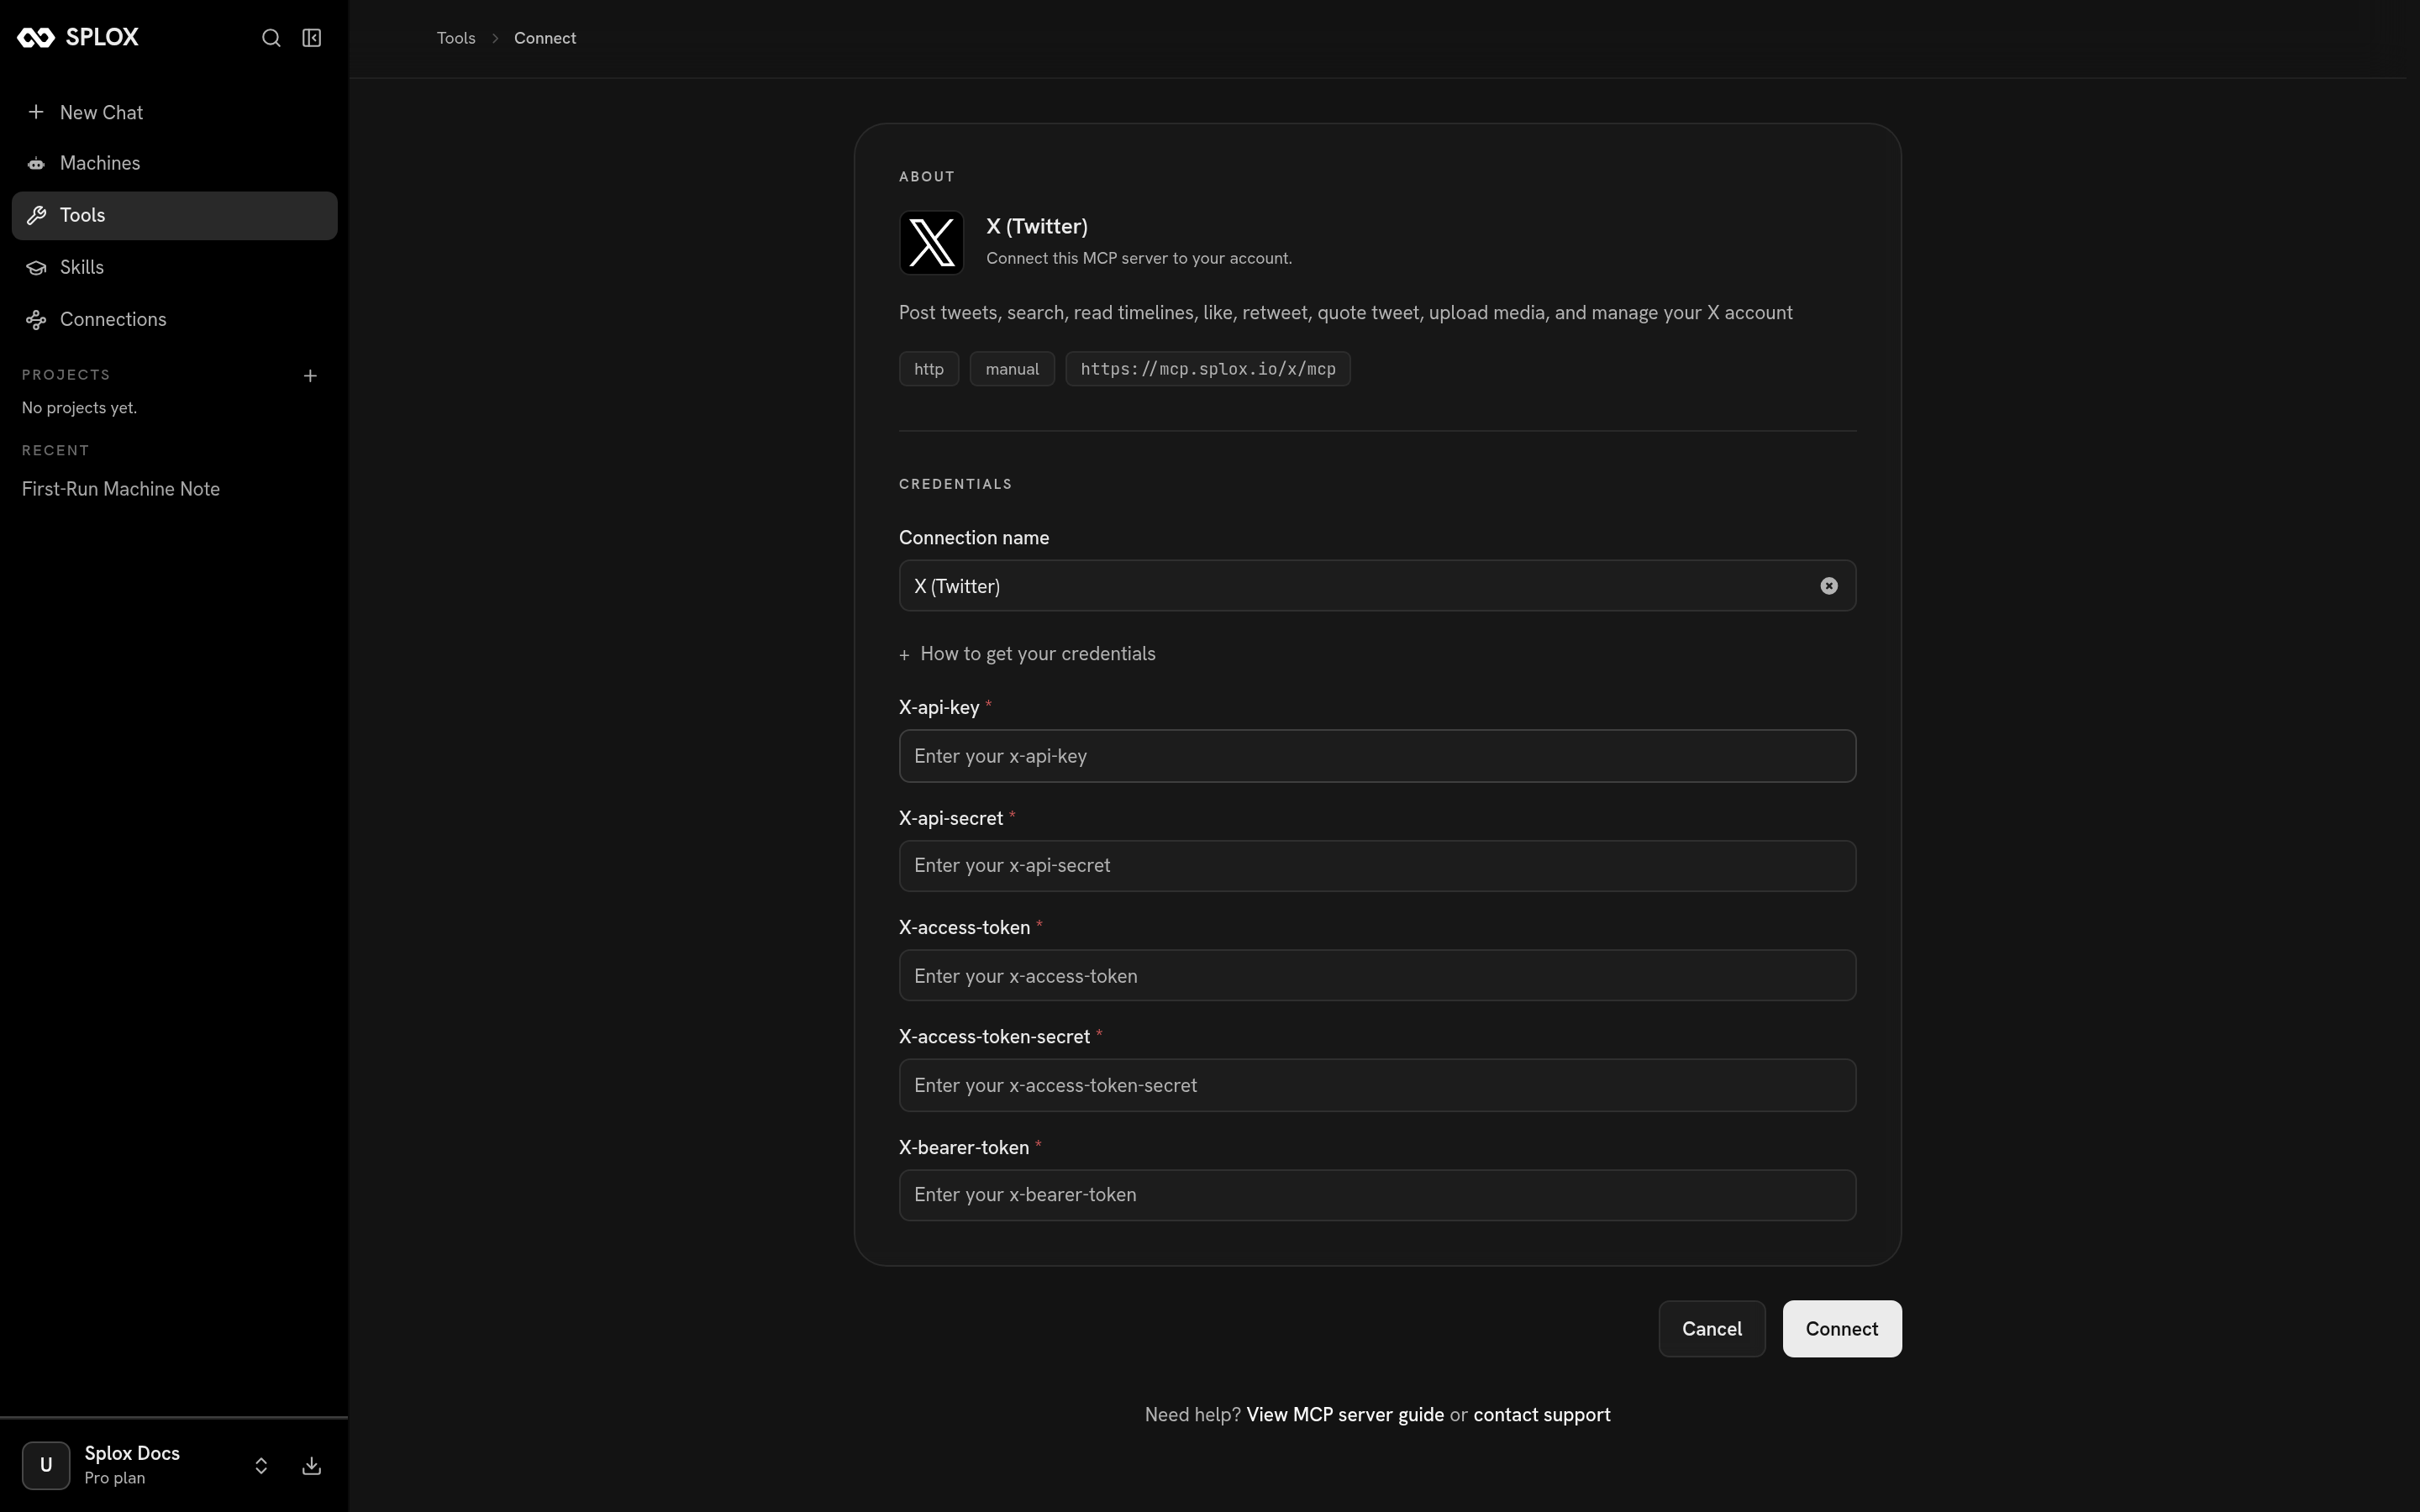Click the U workspace avatar
Image resolution: width=2420 pixels, height=1512 pixels.
[46, 1466]
